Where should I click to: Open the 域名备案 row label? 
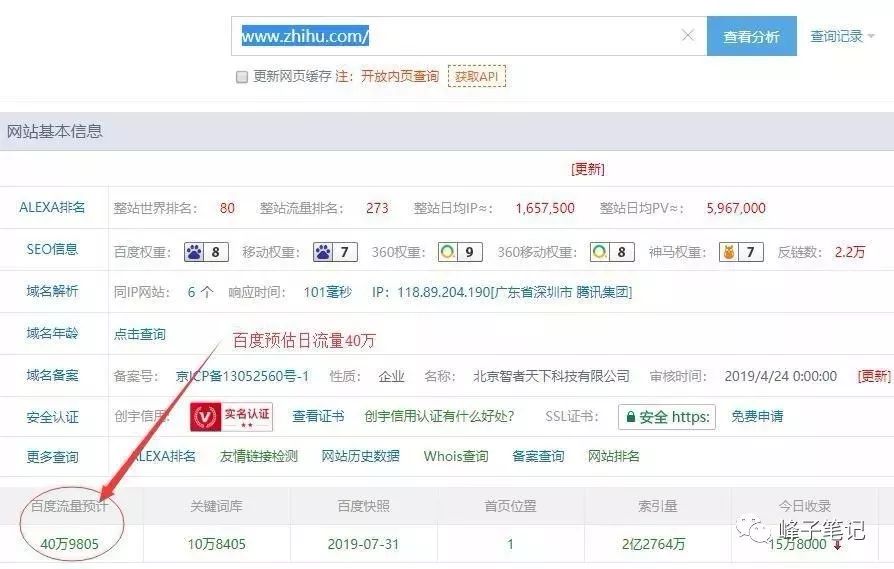coord(52,375)
